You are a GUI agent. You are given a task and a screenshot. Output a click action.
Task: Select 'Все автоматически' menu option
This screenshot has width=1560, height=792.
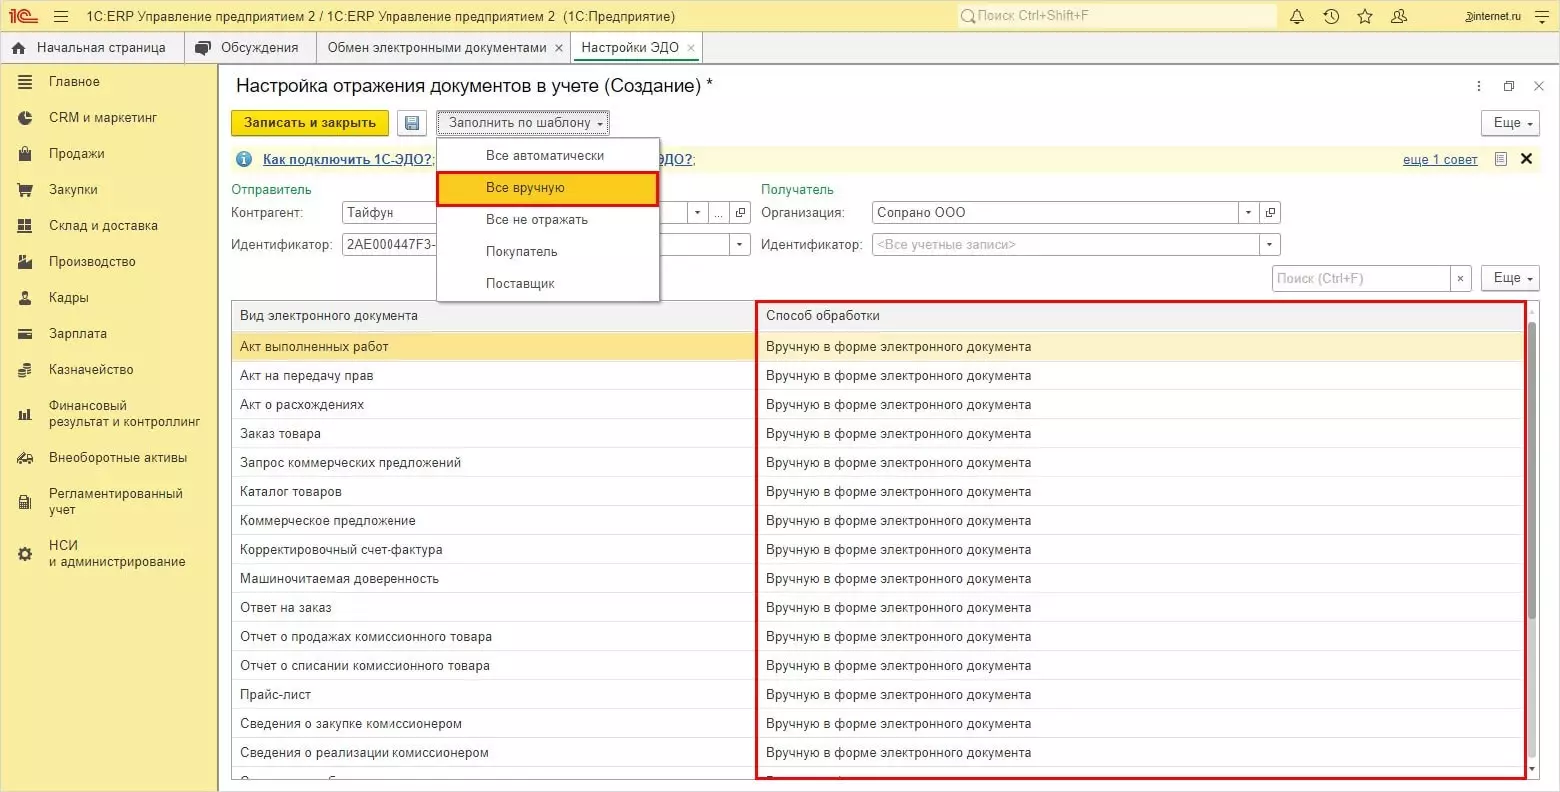coord(545,156)
